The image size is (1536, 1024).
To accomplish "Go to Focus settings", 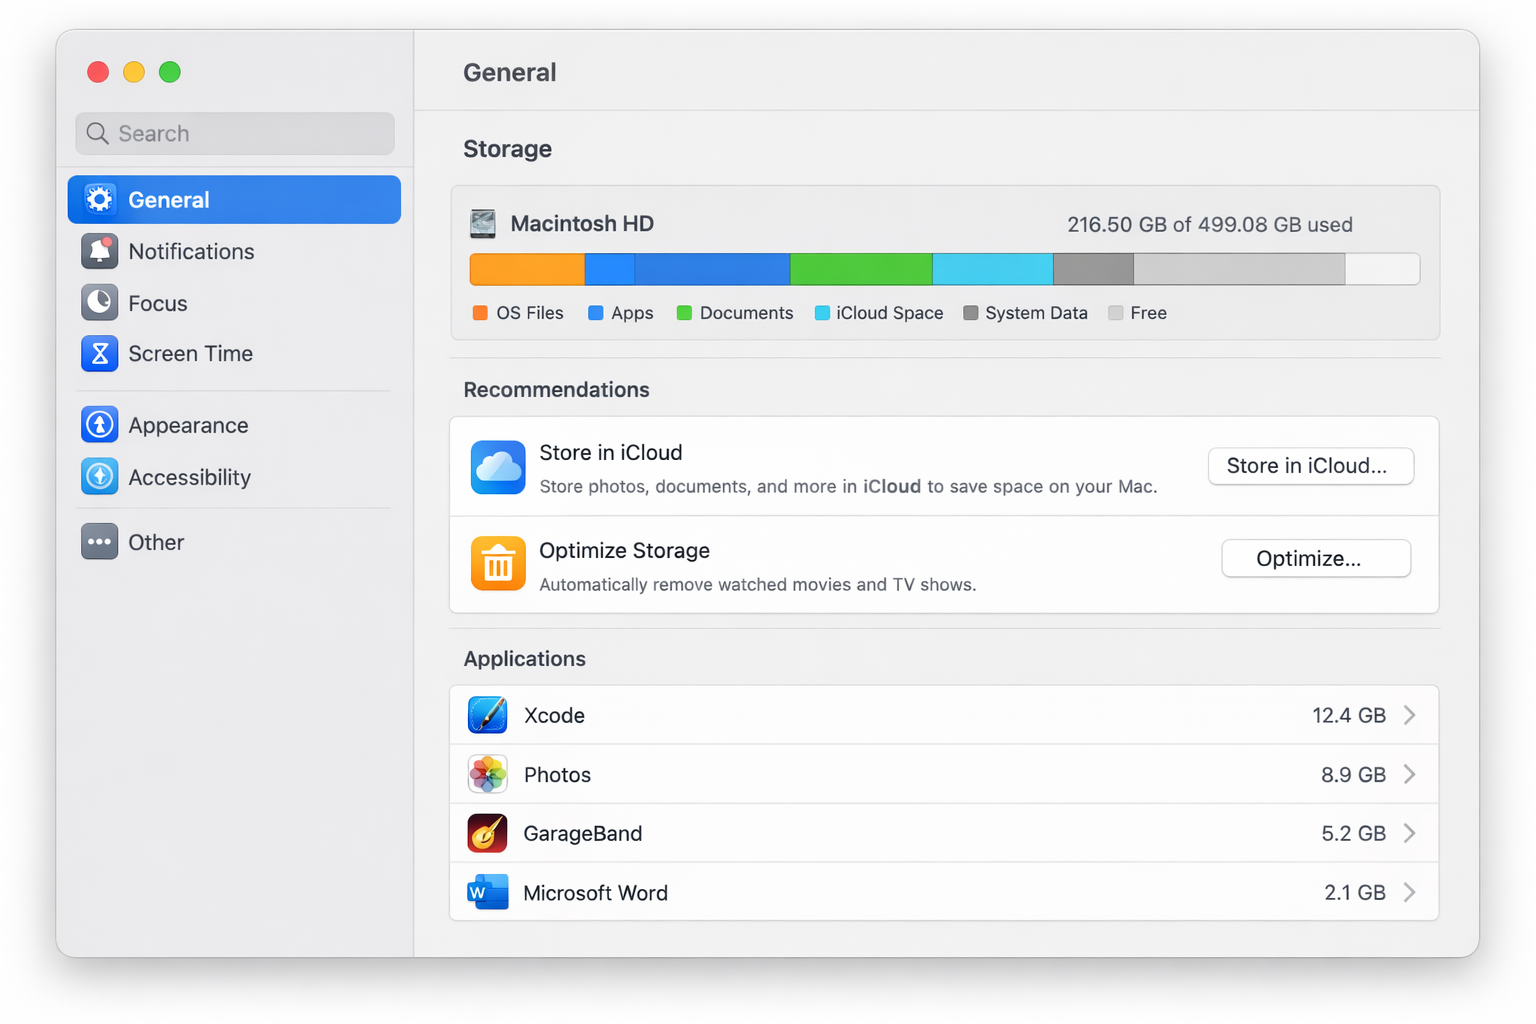I will (234, 302).
